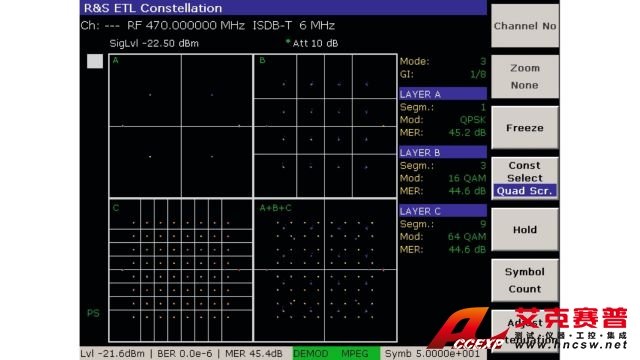Image resolution: width=640 pixels, height=360 pixels.
Task: Select the Layer B 16 QAM constellation quadrant
Action: point(325,126)
